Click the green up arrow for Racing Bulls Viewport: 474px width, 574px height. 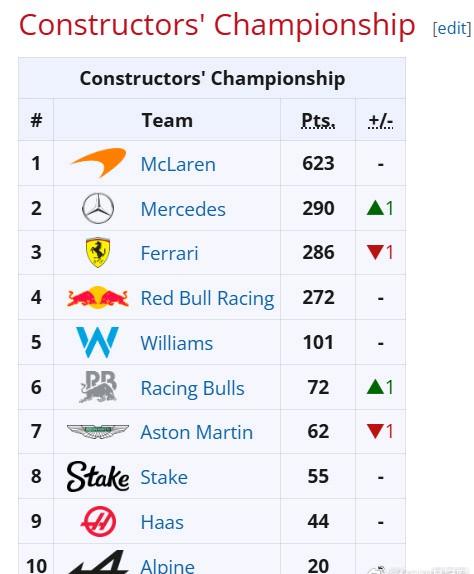pos(375,387)
